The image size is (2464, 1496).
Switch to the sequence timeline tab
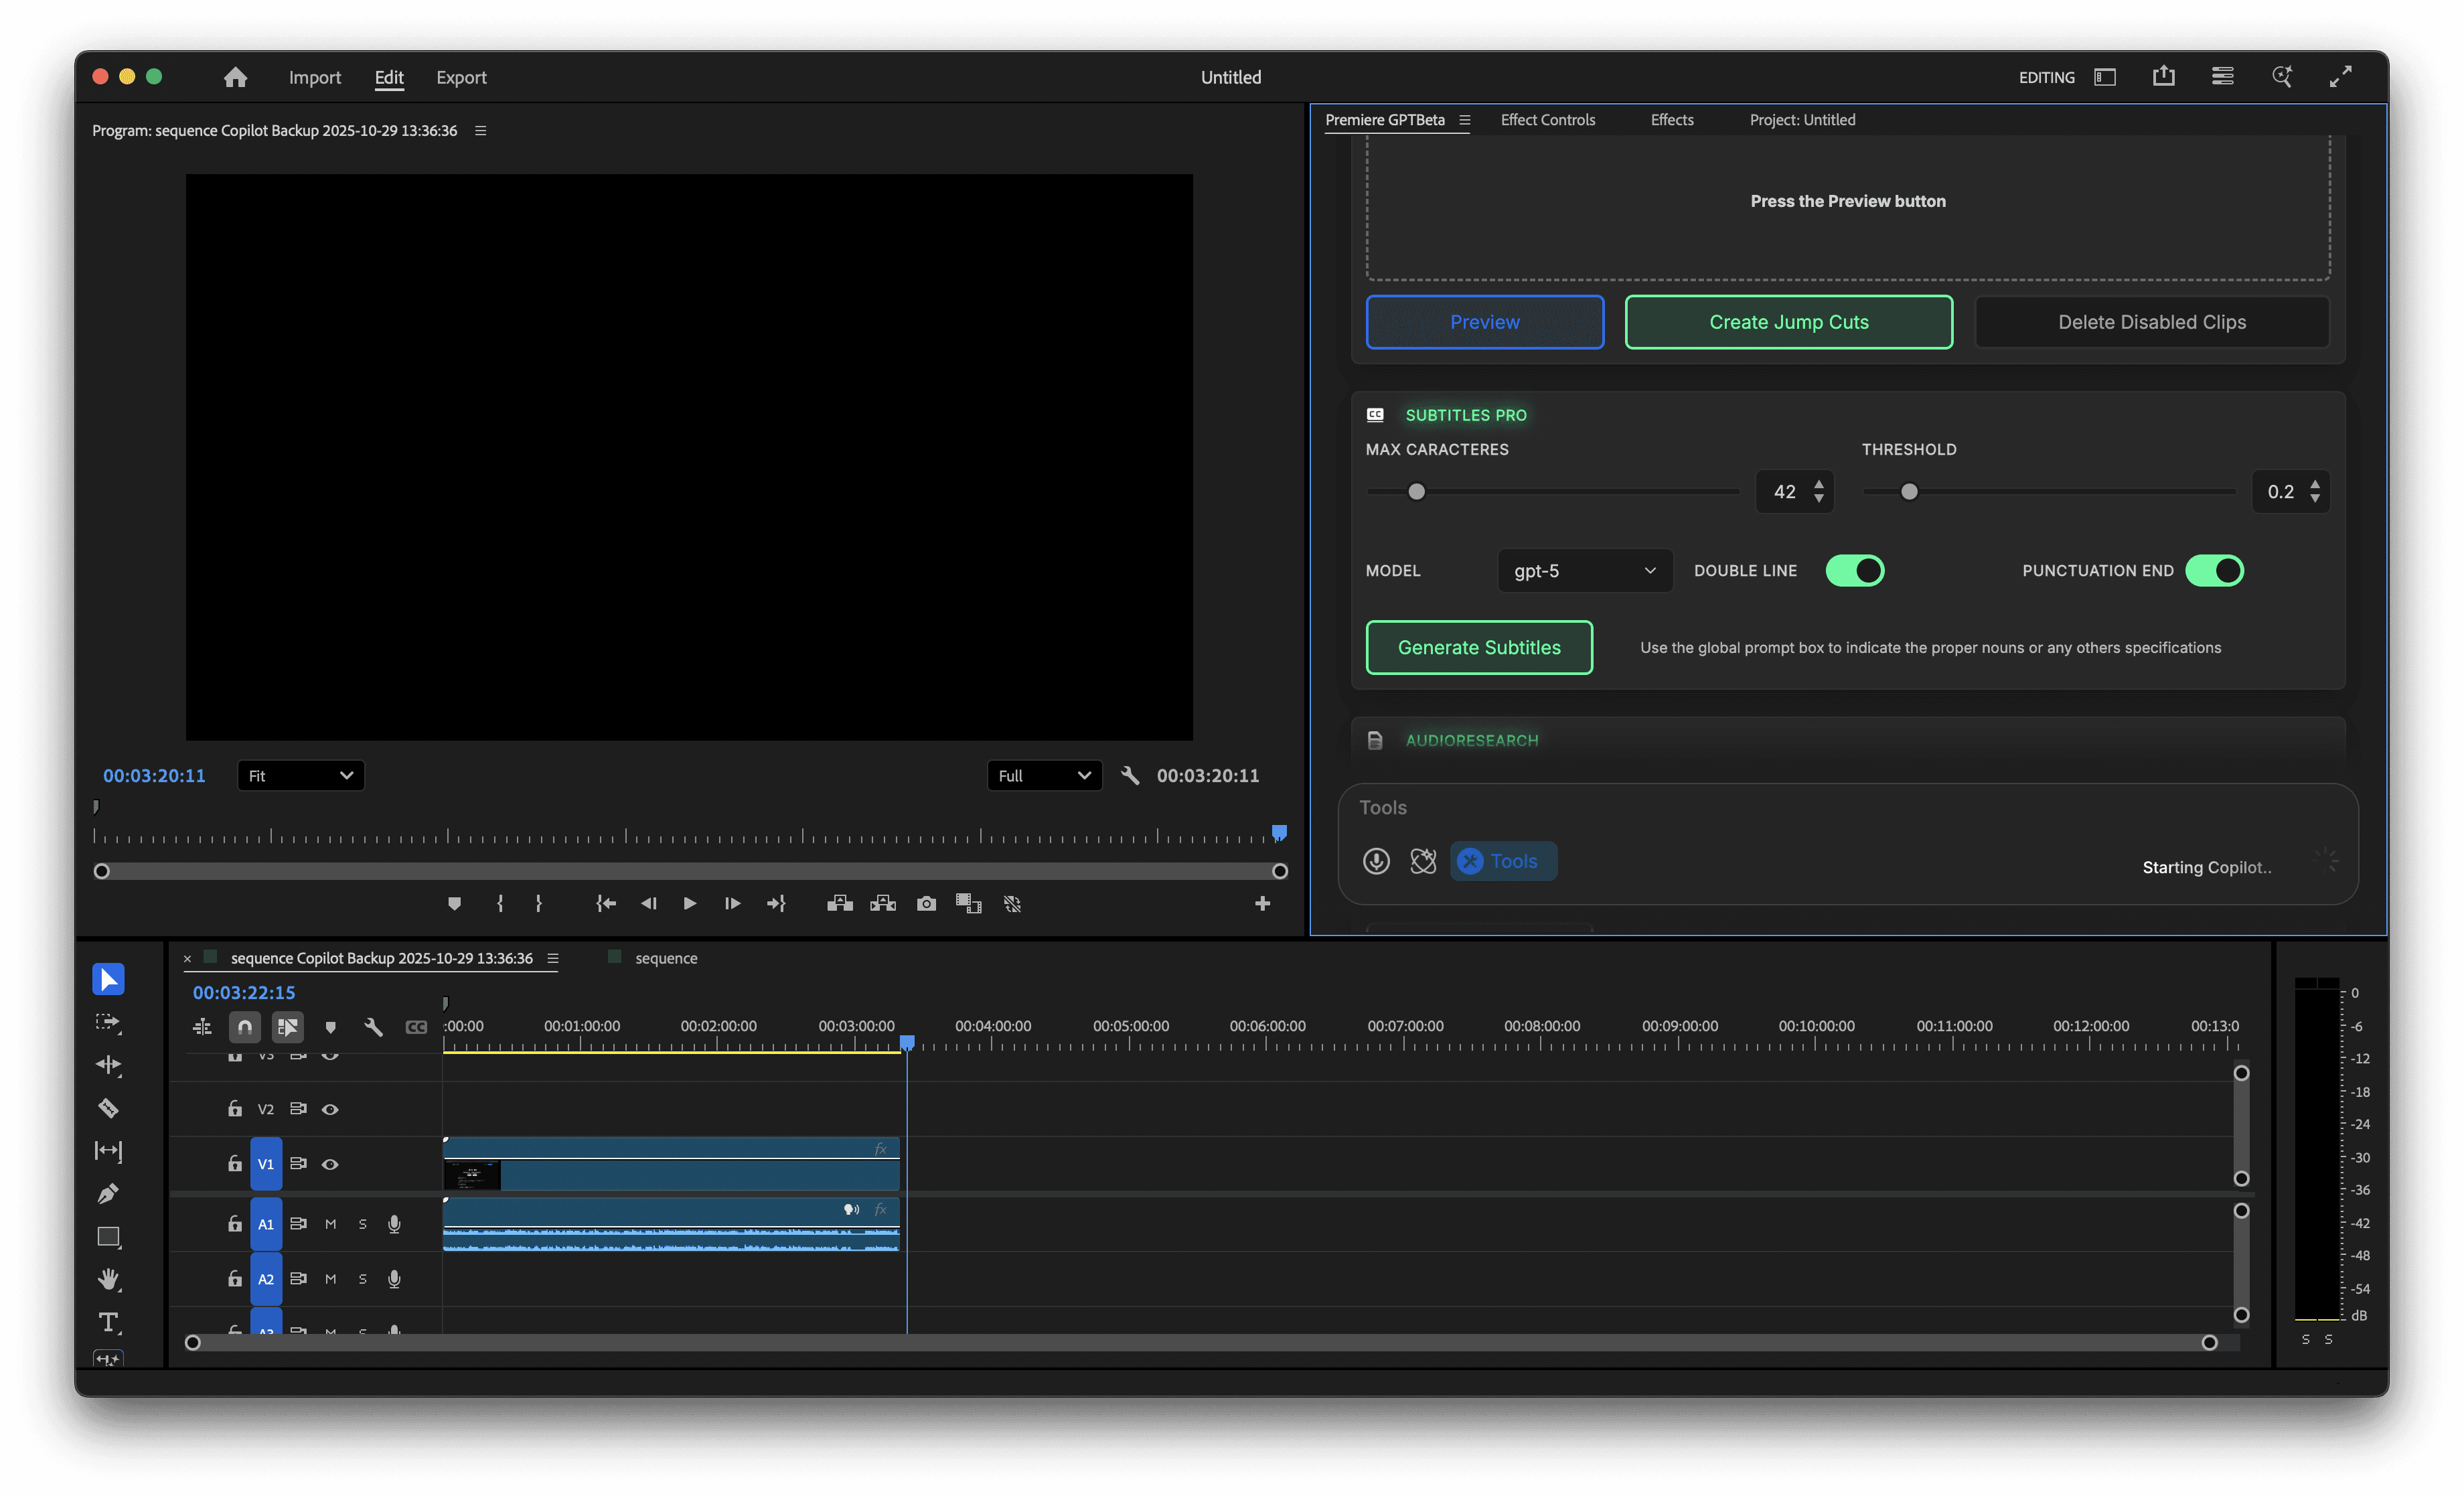pos(666,958)
